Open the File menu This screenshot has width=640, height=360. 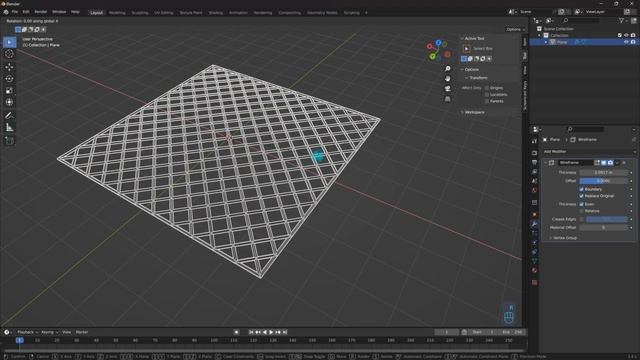point(15,12)
